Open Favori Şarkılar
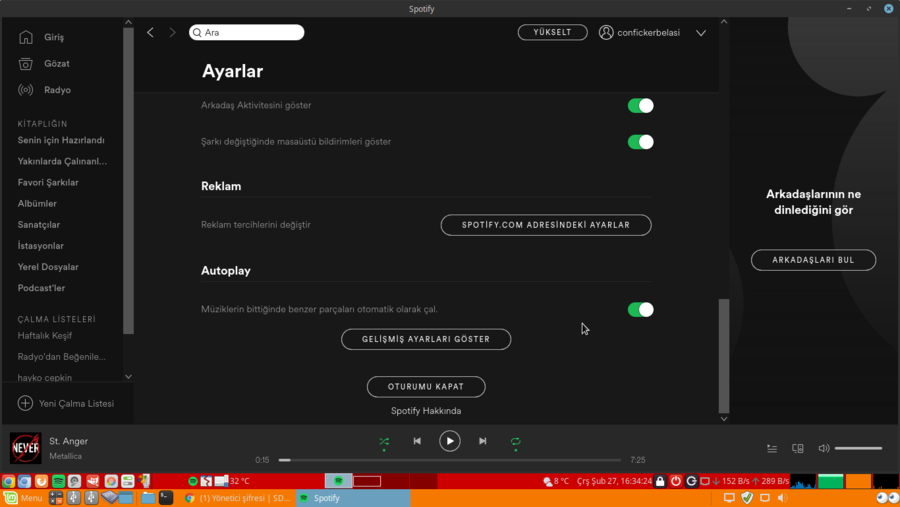 pos(48,183)
